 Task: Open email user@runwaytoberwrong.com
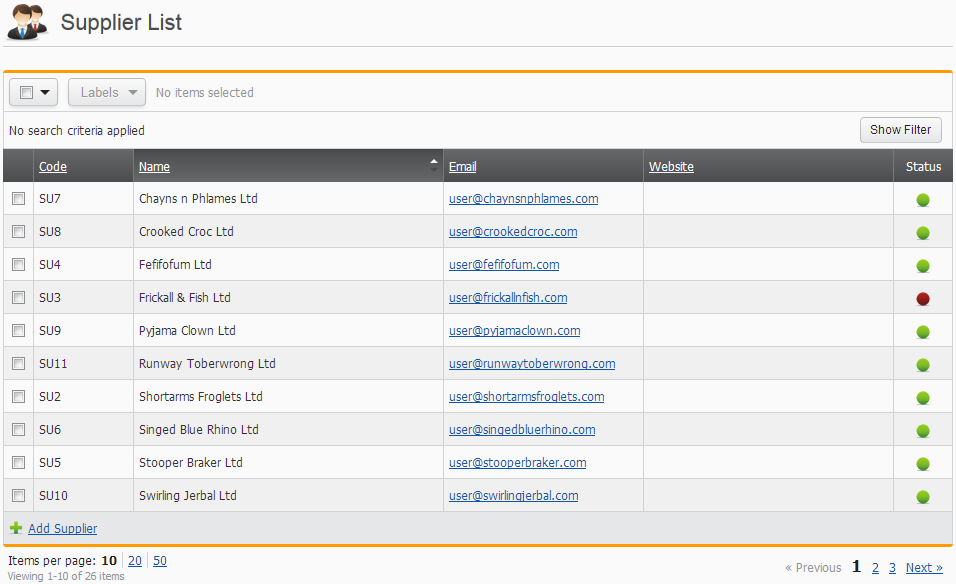pyautogui.click(x=532, y=363)
